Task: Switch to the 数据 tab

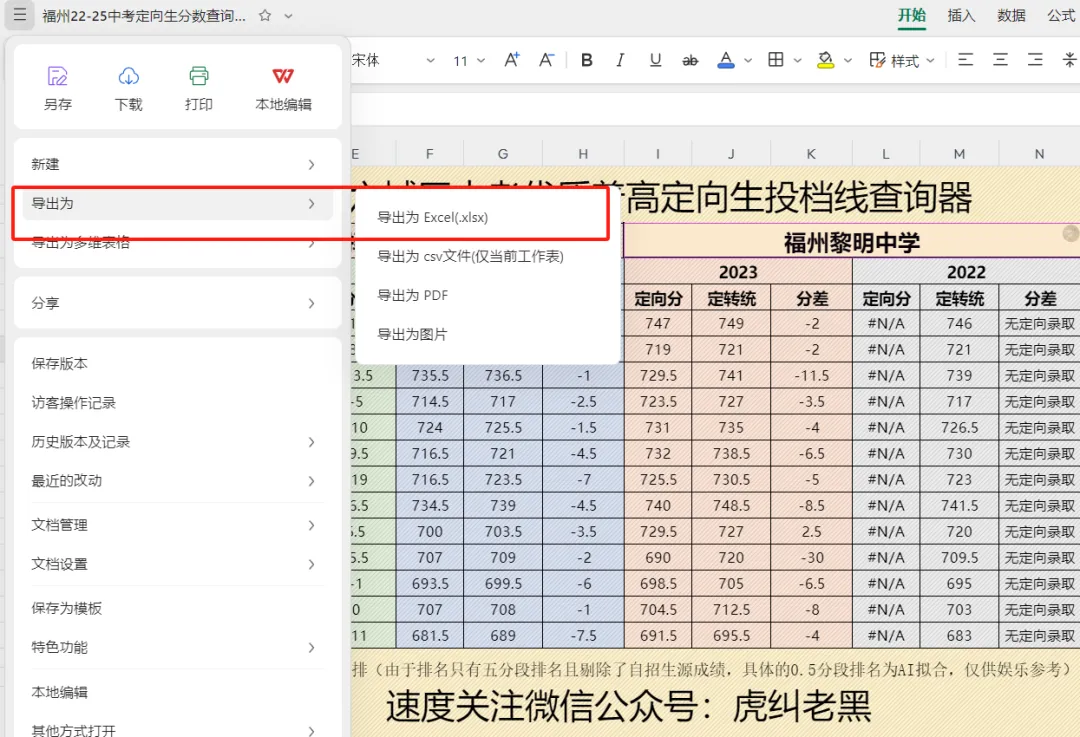Action: pos(1010,15)
